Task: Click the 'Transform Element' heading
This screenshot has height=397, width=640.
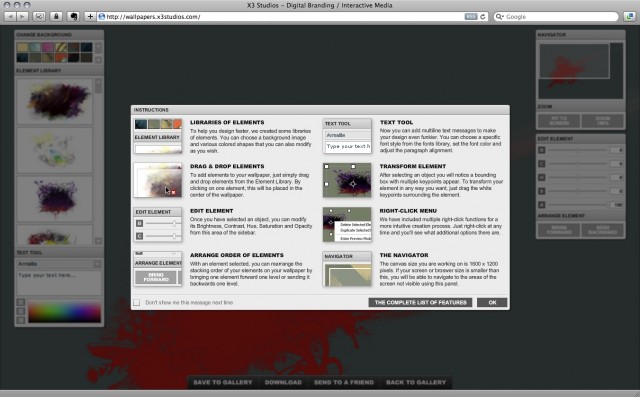Action: tap(413, 166)
